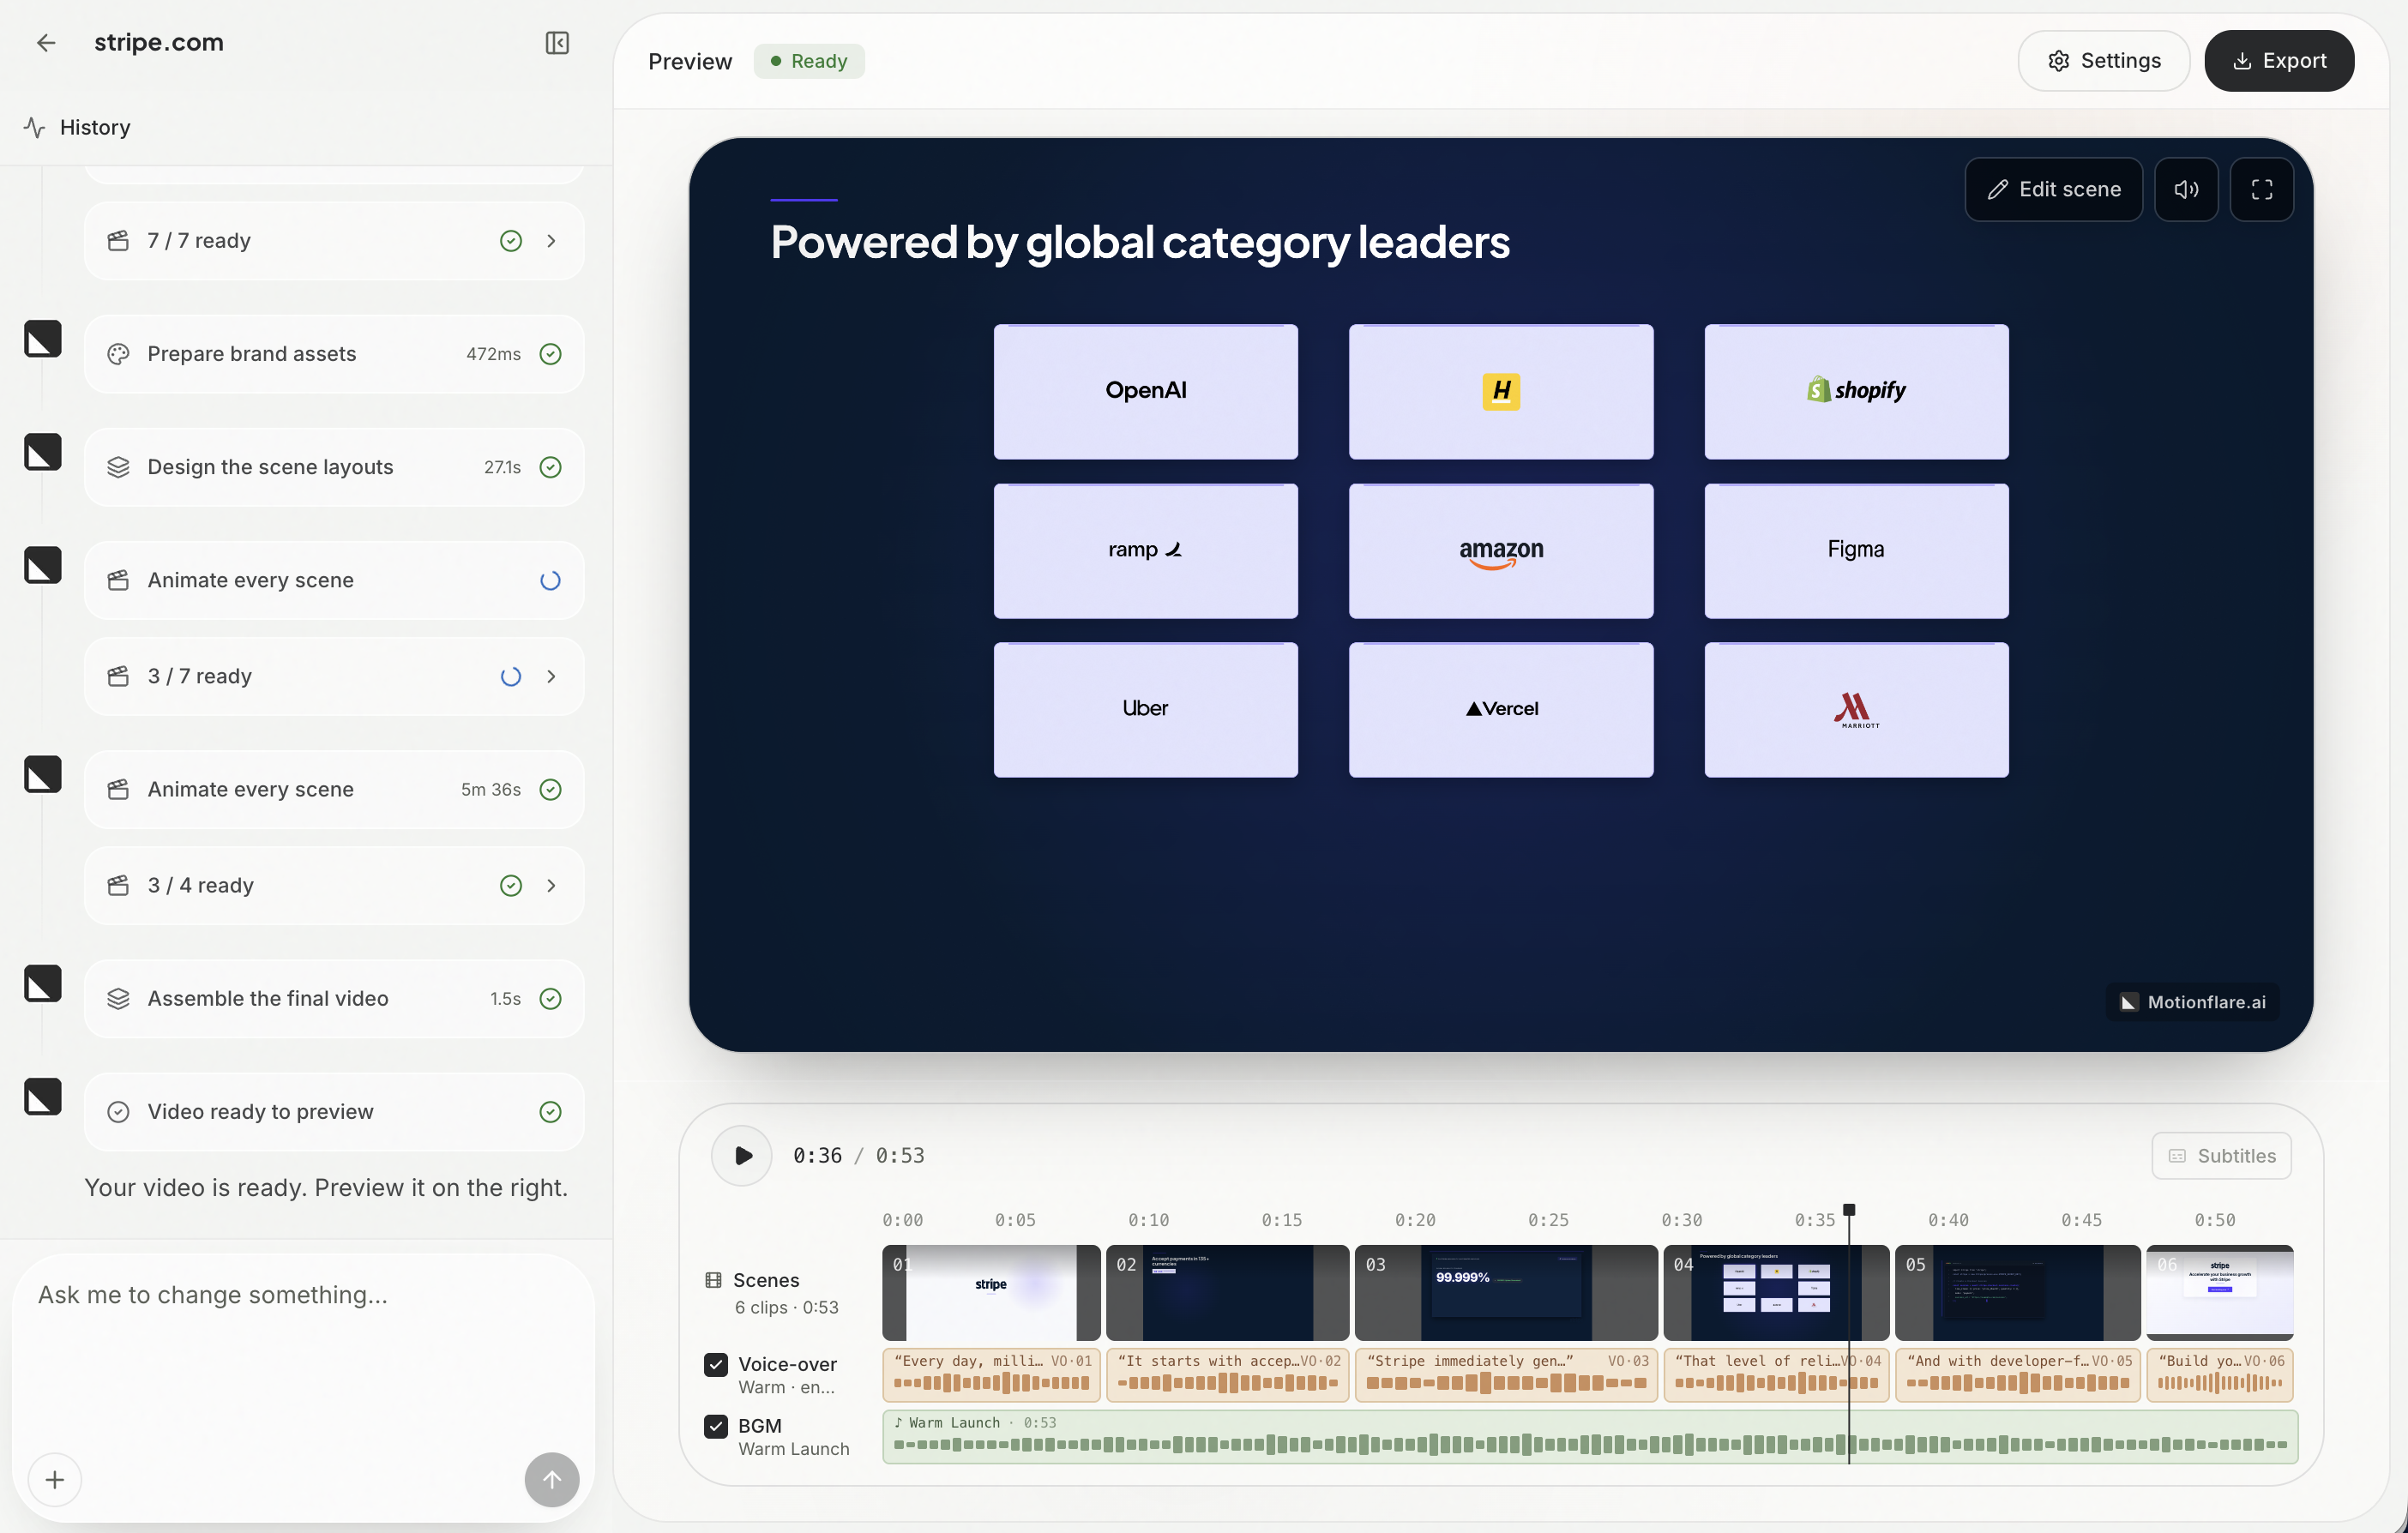Viewport: 2408px width, 1533px height.
Task: Seek to the 0:45 mark on timeline ruler
Action: coord(2081,1220)
